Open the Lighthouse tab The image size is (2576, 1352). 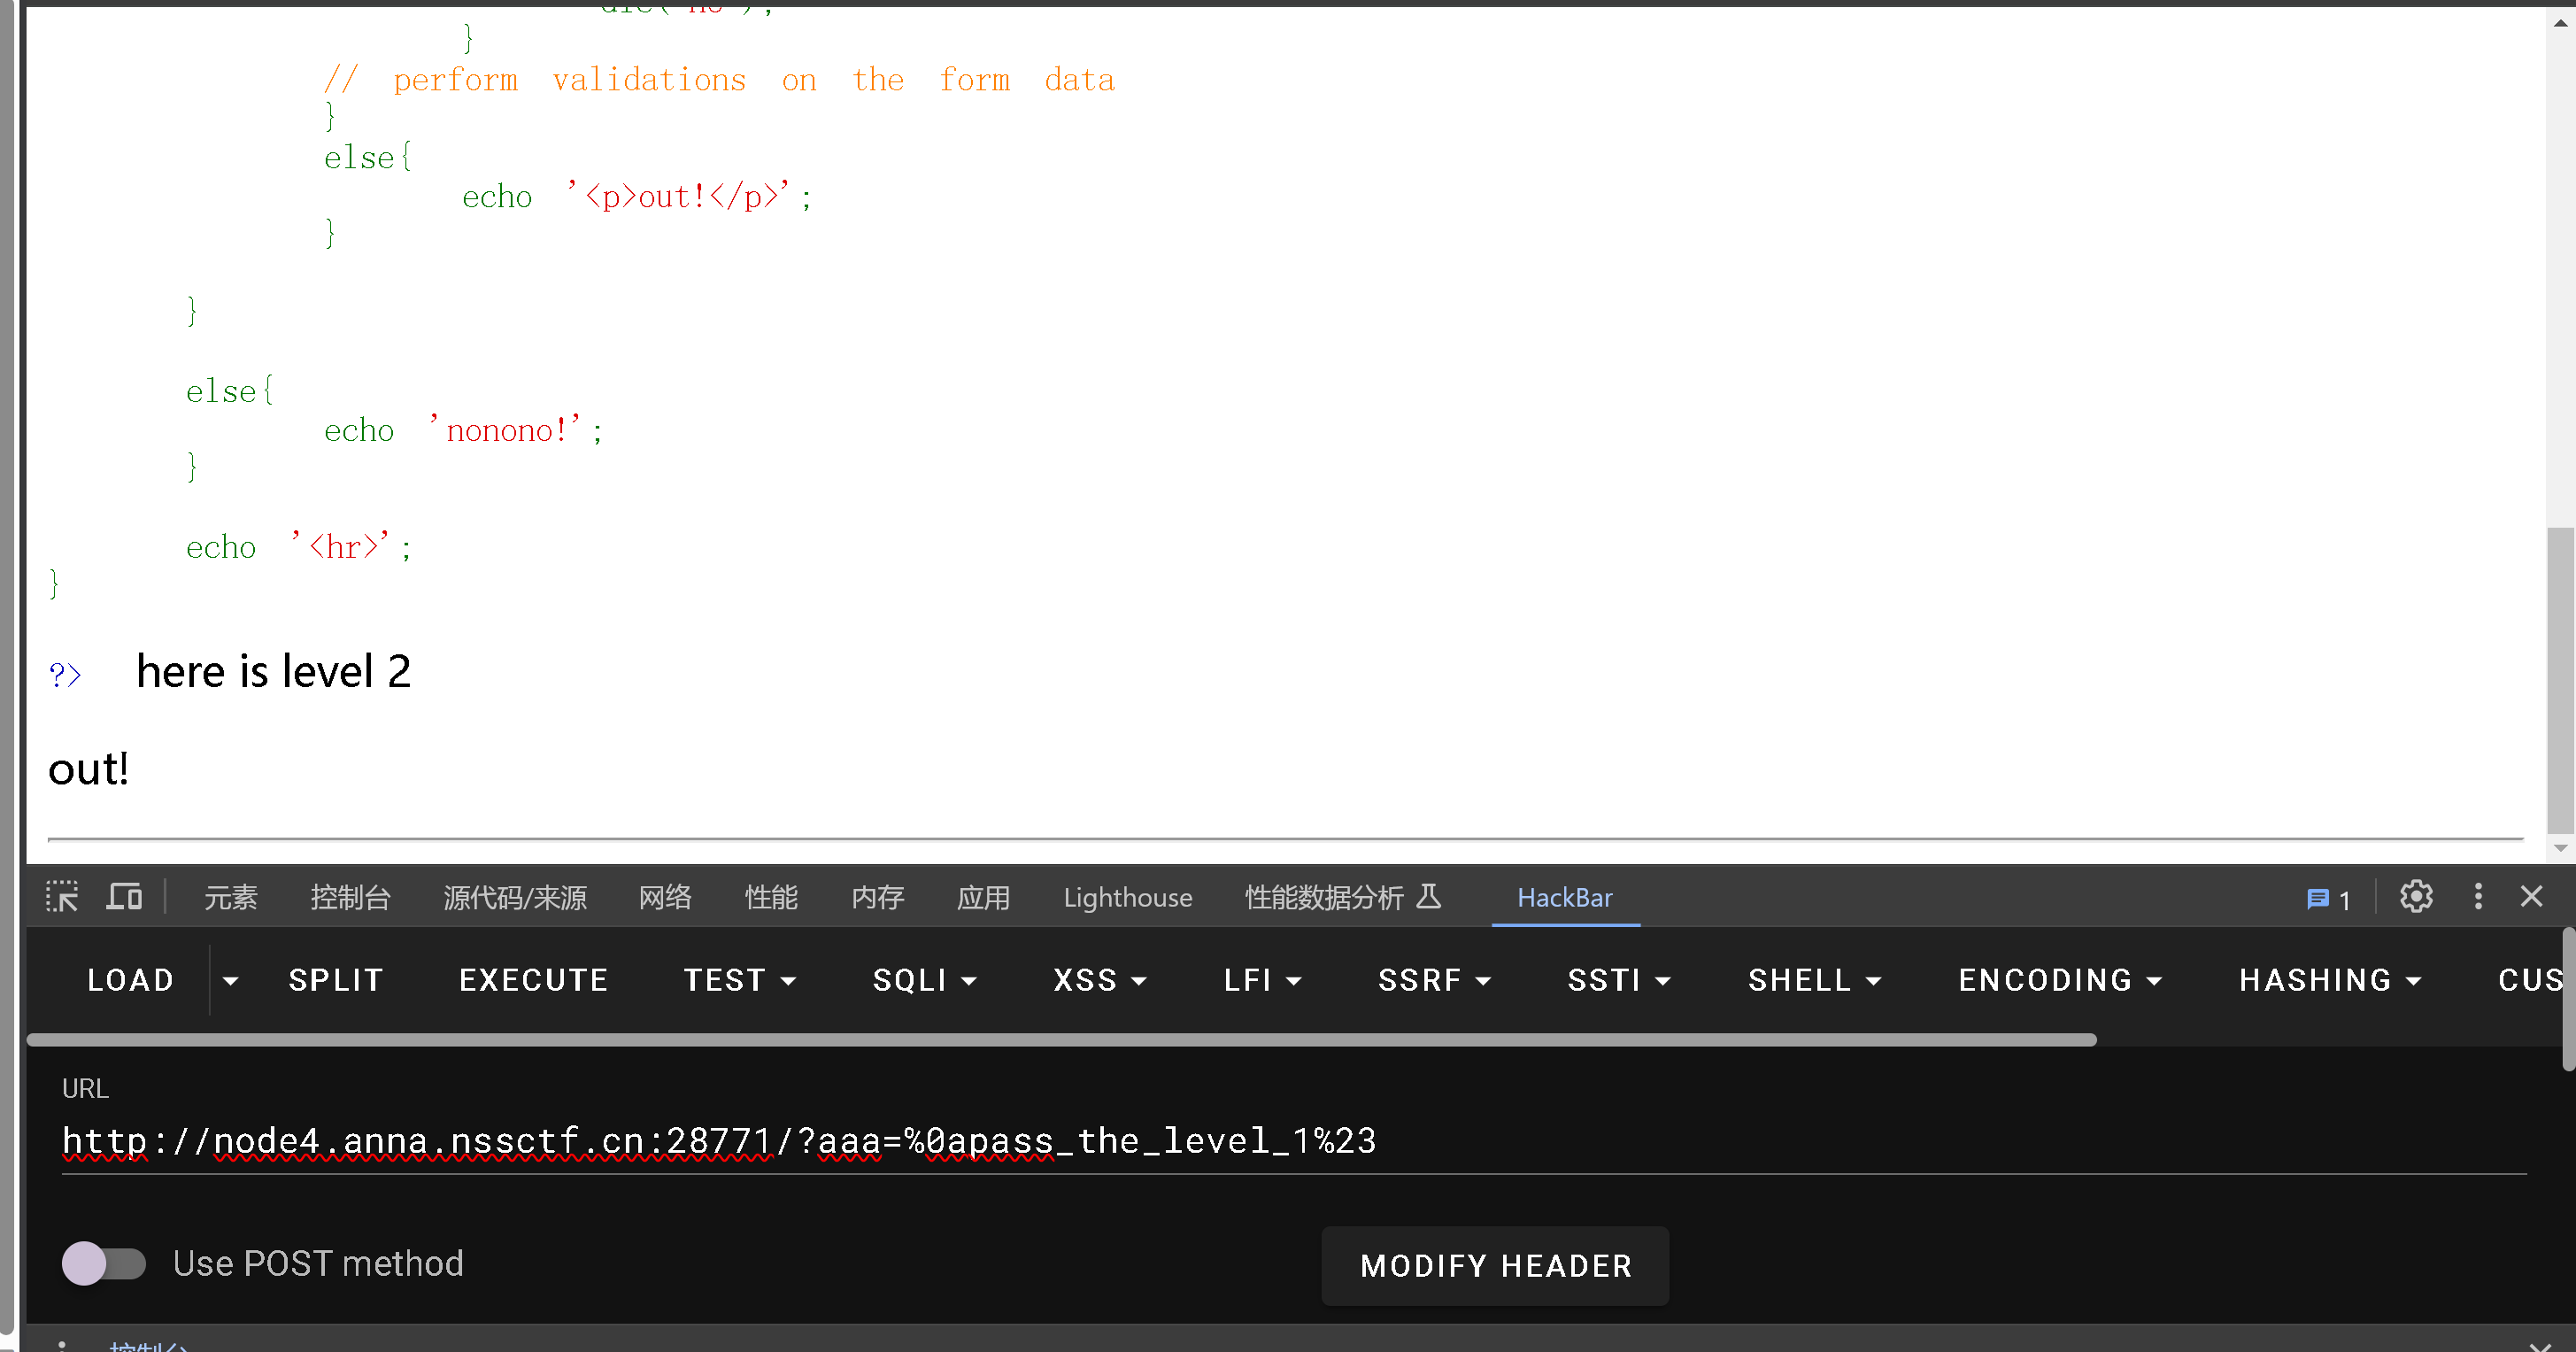(1127, 898)
